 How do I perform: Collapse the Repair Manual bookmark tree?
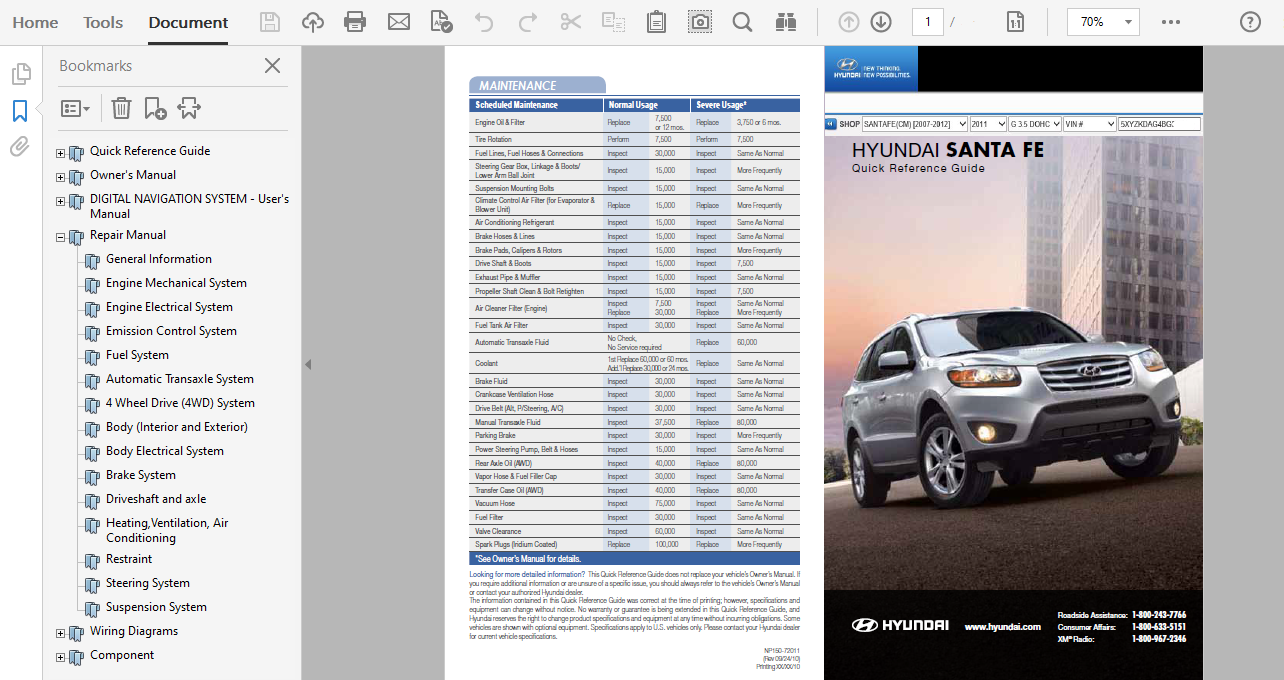[60, 238]
